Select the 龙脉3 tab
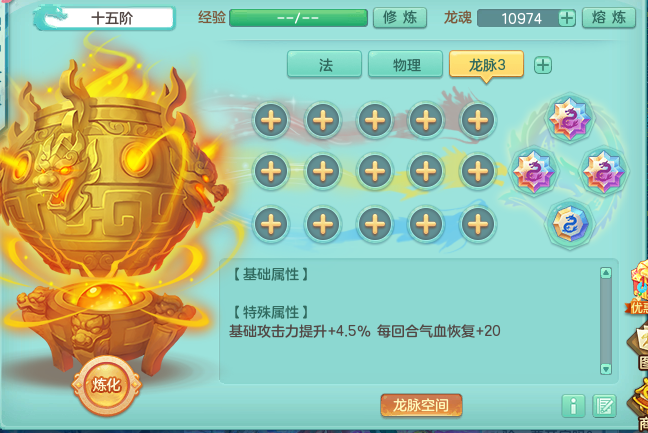Screen dimensions: 648x433 [486, 64]
